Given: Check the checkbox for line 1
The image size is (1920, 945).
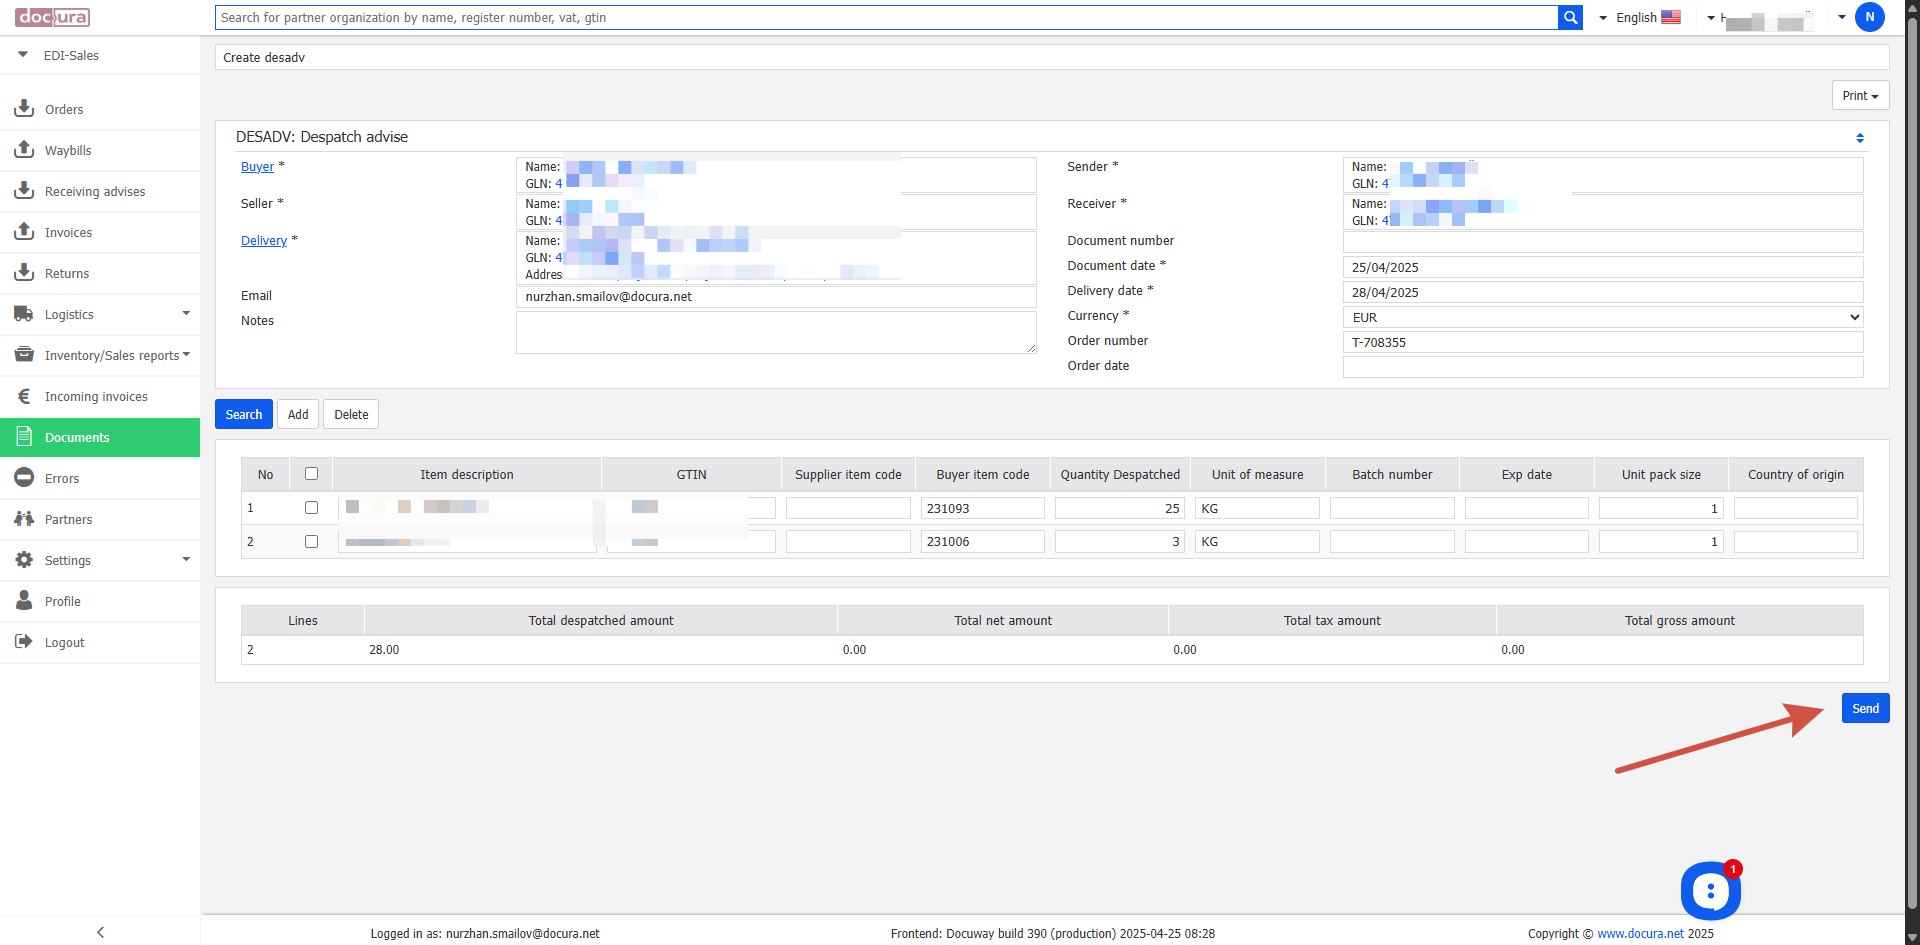Looking at the screenshot, I should 311,508.
